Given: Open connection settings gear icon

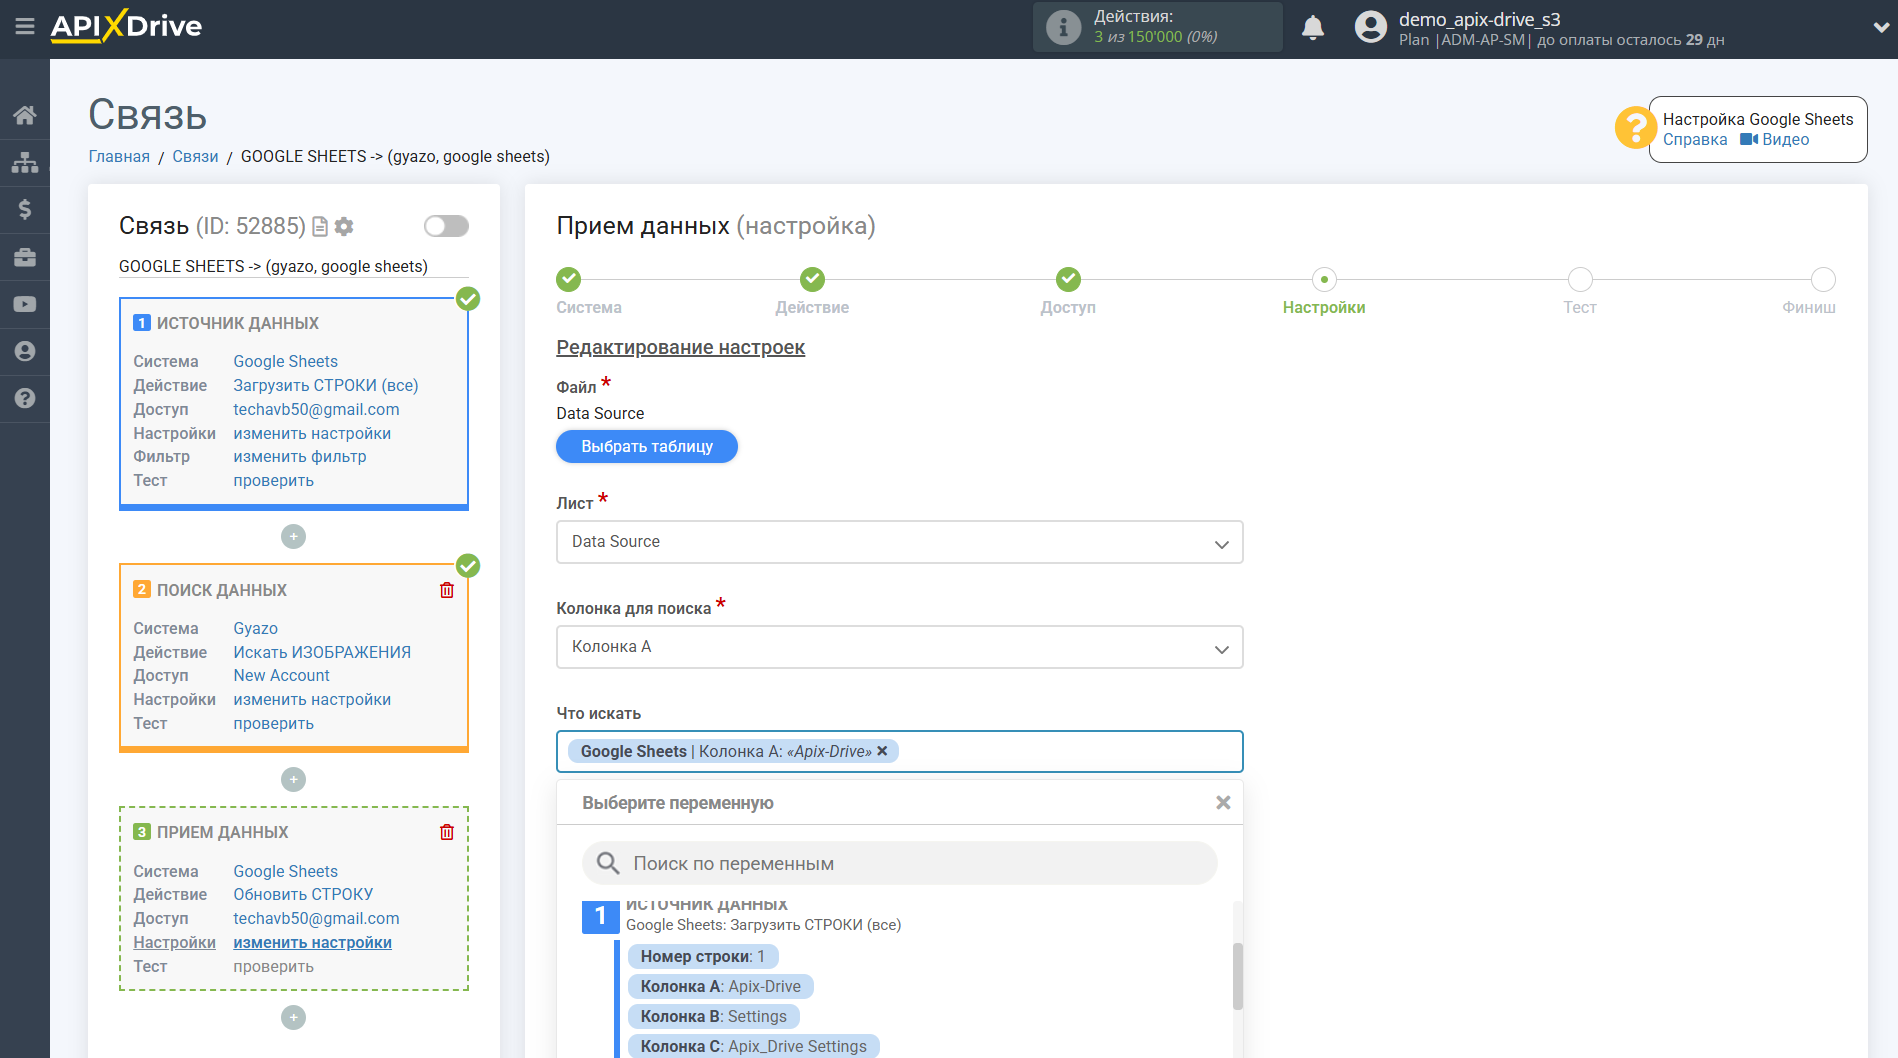Looking at the screenshot, I should point(345,227).
